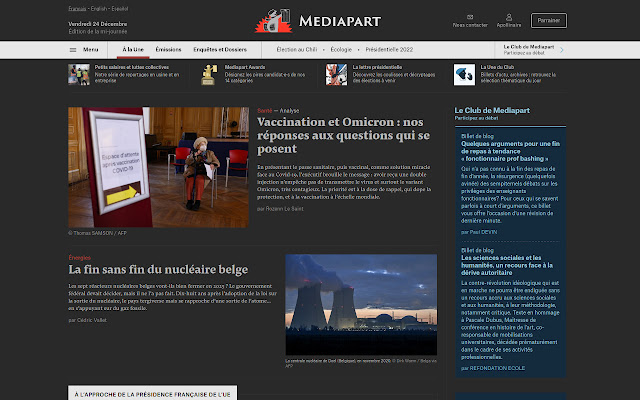This screenshot has height=400, width=640.
Task: Open the Énergies category link
Action: [x=80, y=258]
